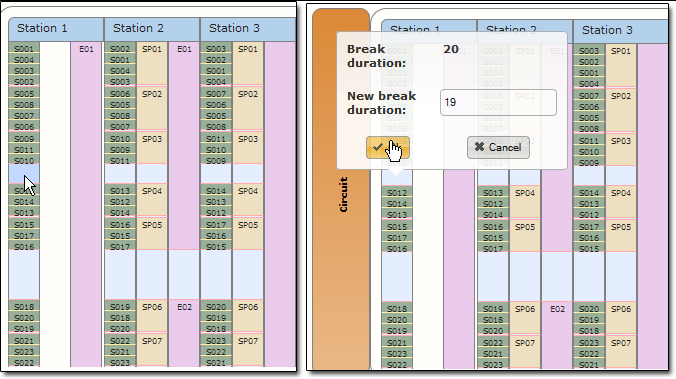
Task: Click the break duration value 20 in dialog
Action: point(451,49)
